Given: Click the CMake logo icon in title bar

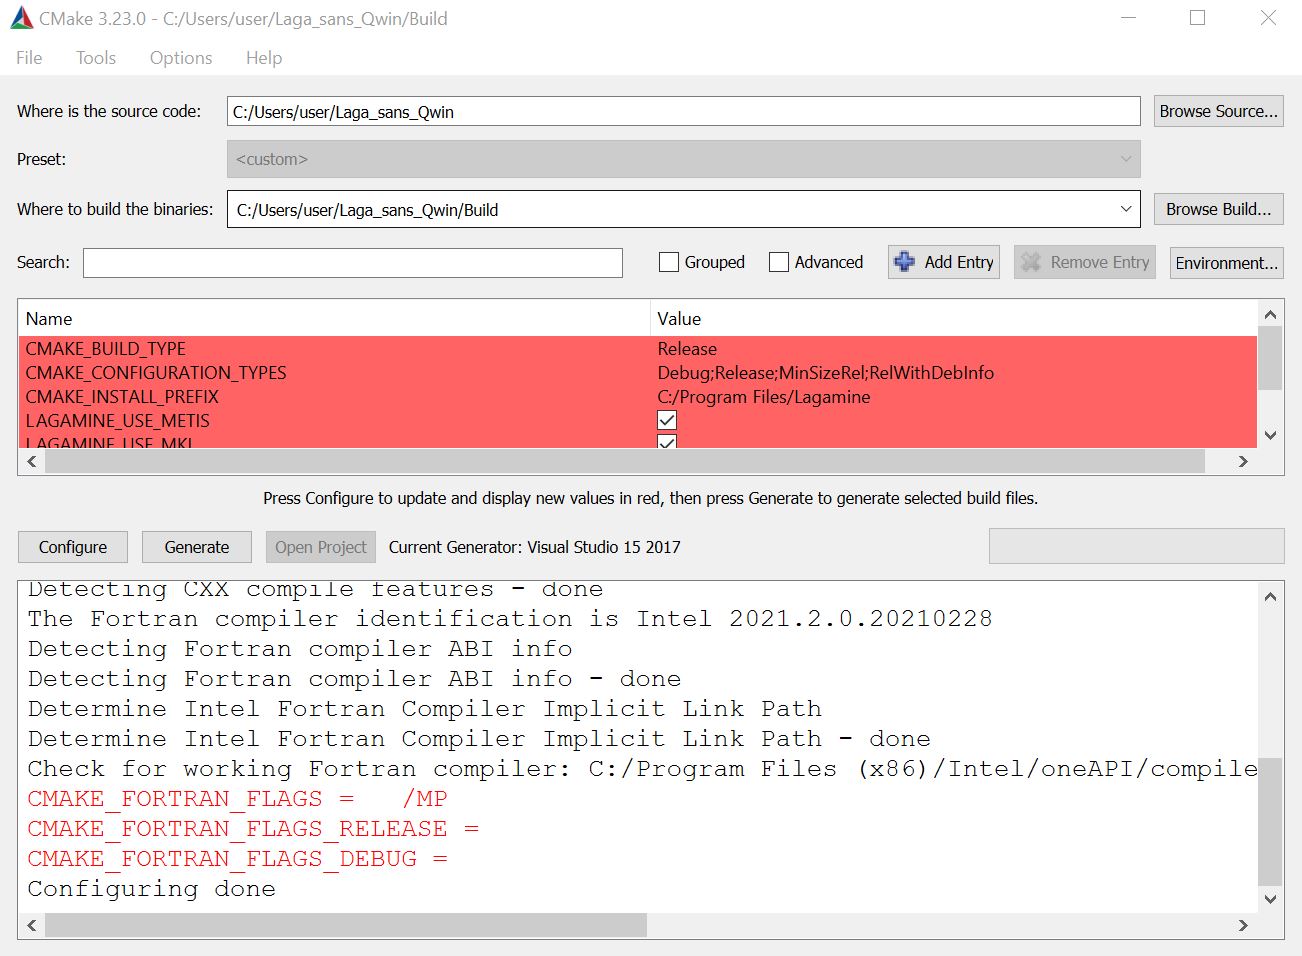Looking at the screenshot, I should coord(21,18).
